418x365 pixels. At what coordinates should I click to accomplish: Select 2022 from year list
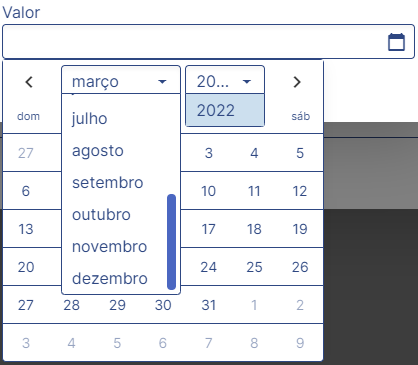pos(225,110)
